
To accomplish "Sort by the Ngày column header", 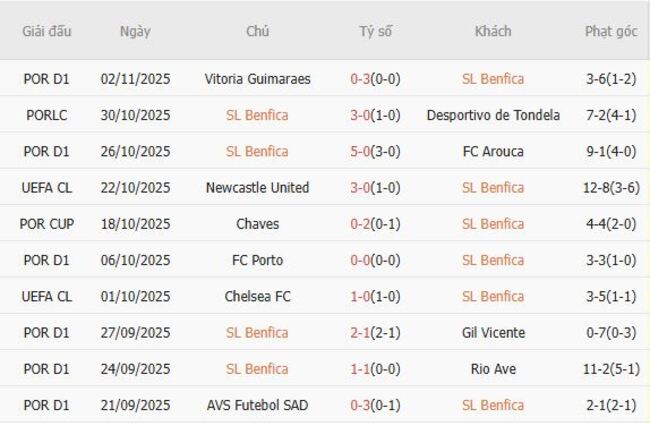I will pyautogui.click(x=135, y=31).
